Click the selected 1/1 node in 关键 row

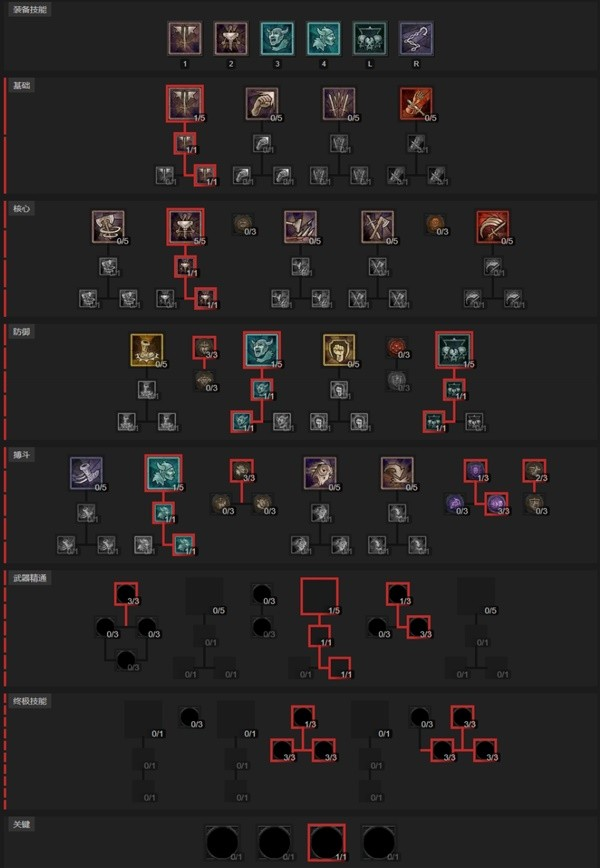click(x=327, y=843)
